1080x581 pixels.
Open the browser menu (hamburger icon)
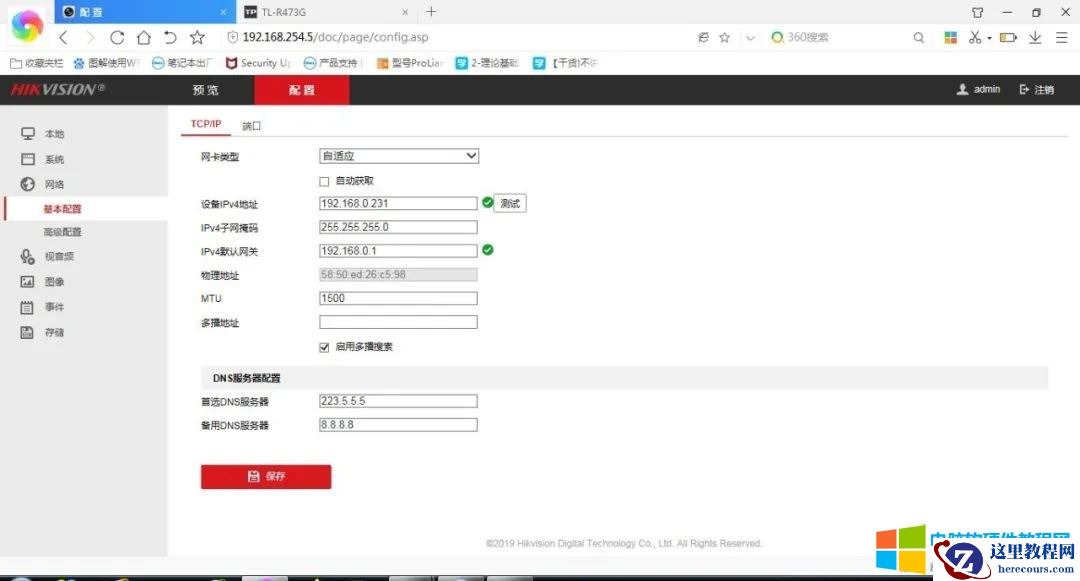click(1062, 36)
